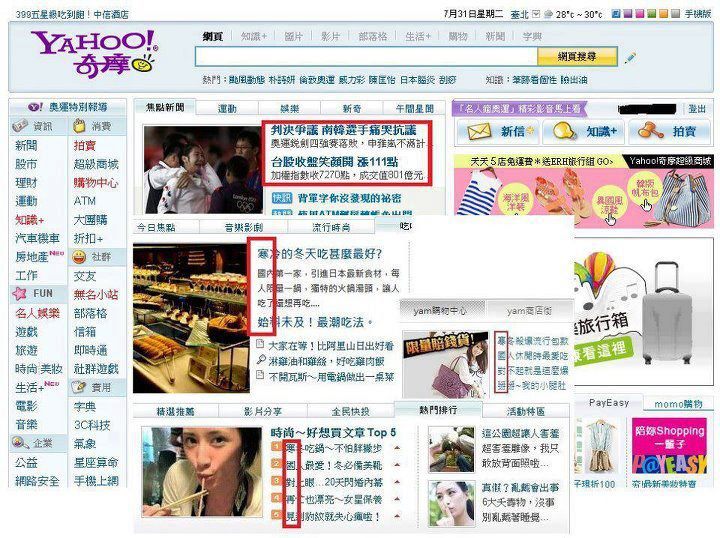Click the 知識+ lightbulb icon
The image size is (720, 538).
[x=564, y=131]
